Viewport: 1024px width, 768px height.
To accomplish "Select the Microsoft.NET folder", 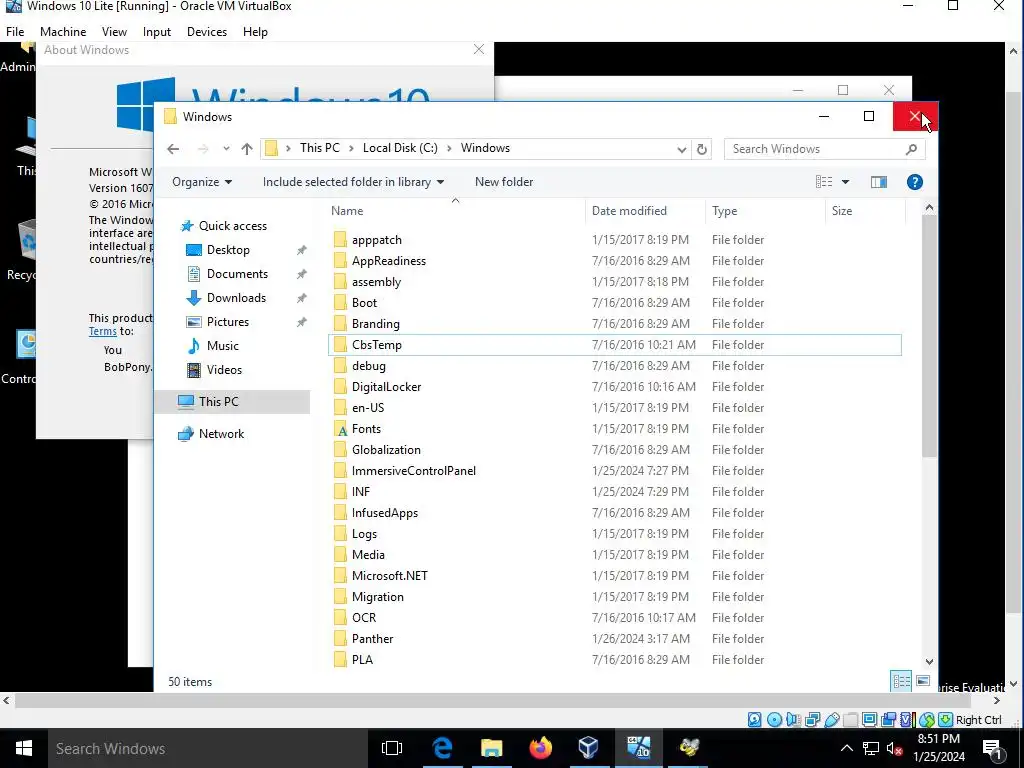I will tap(389, 576).
